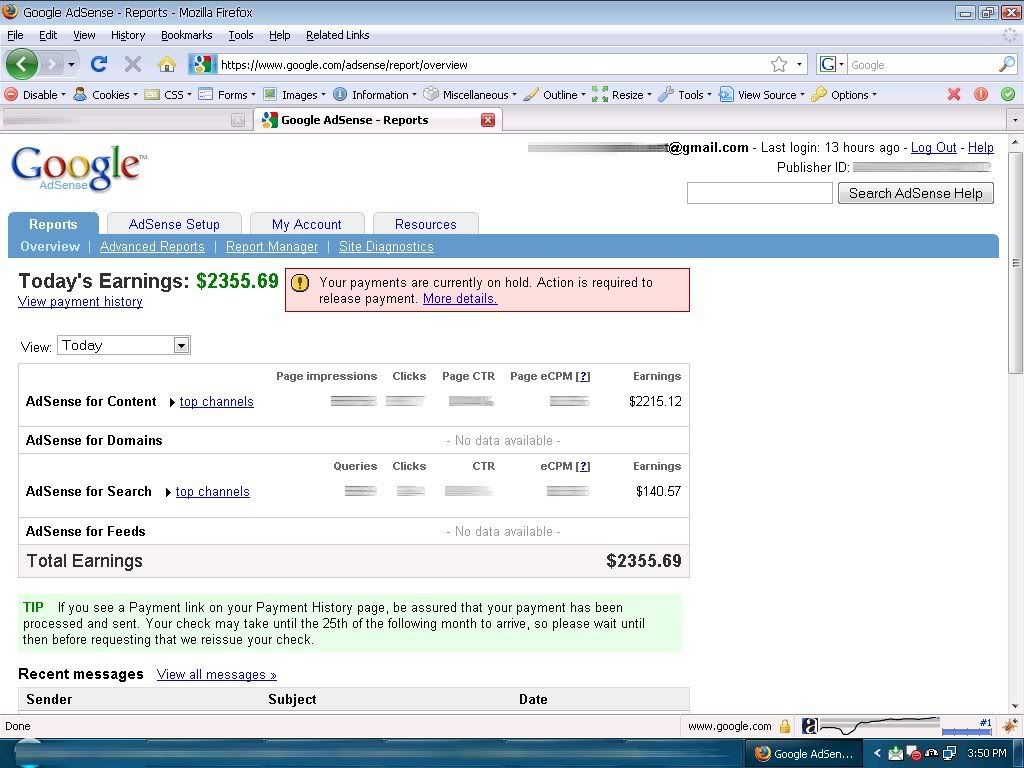Go to the Home page icon
The width and height of the screenshot is (1024, 768).
coord(167,64)
